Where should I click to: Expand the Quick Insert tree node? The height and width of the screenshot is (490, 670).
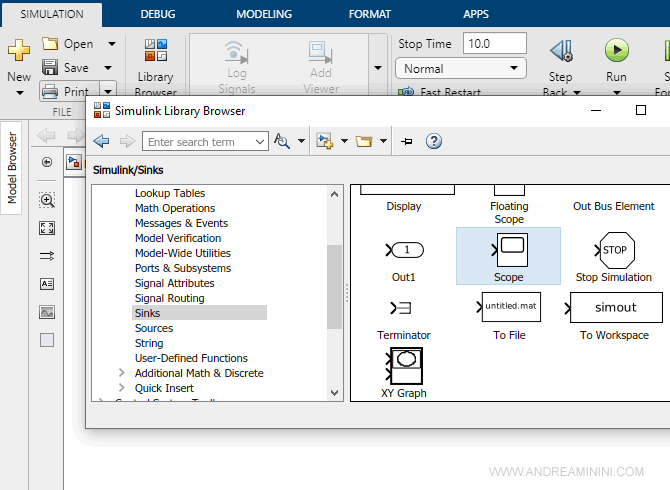(122, 387)
